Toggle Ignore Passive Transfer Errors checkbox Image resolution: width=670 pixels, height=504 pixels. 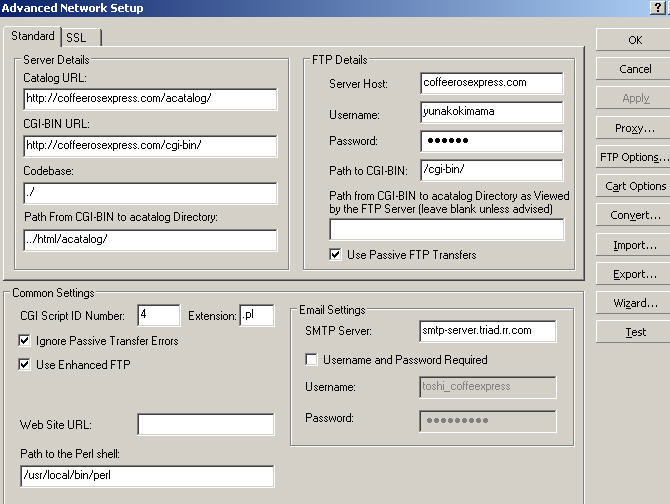(25, 341)
